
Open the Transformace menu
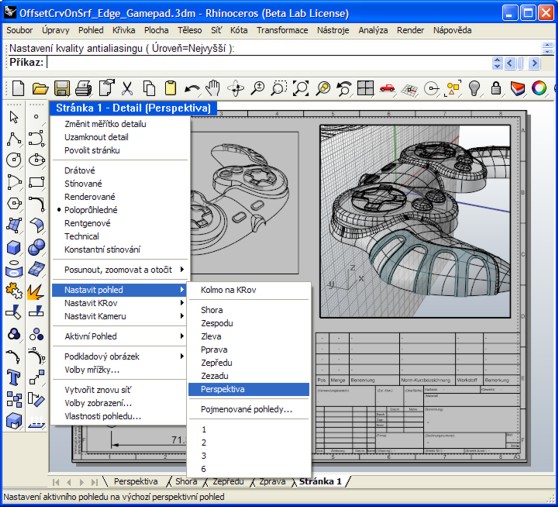coord(282,30)
